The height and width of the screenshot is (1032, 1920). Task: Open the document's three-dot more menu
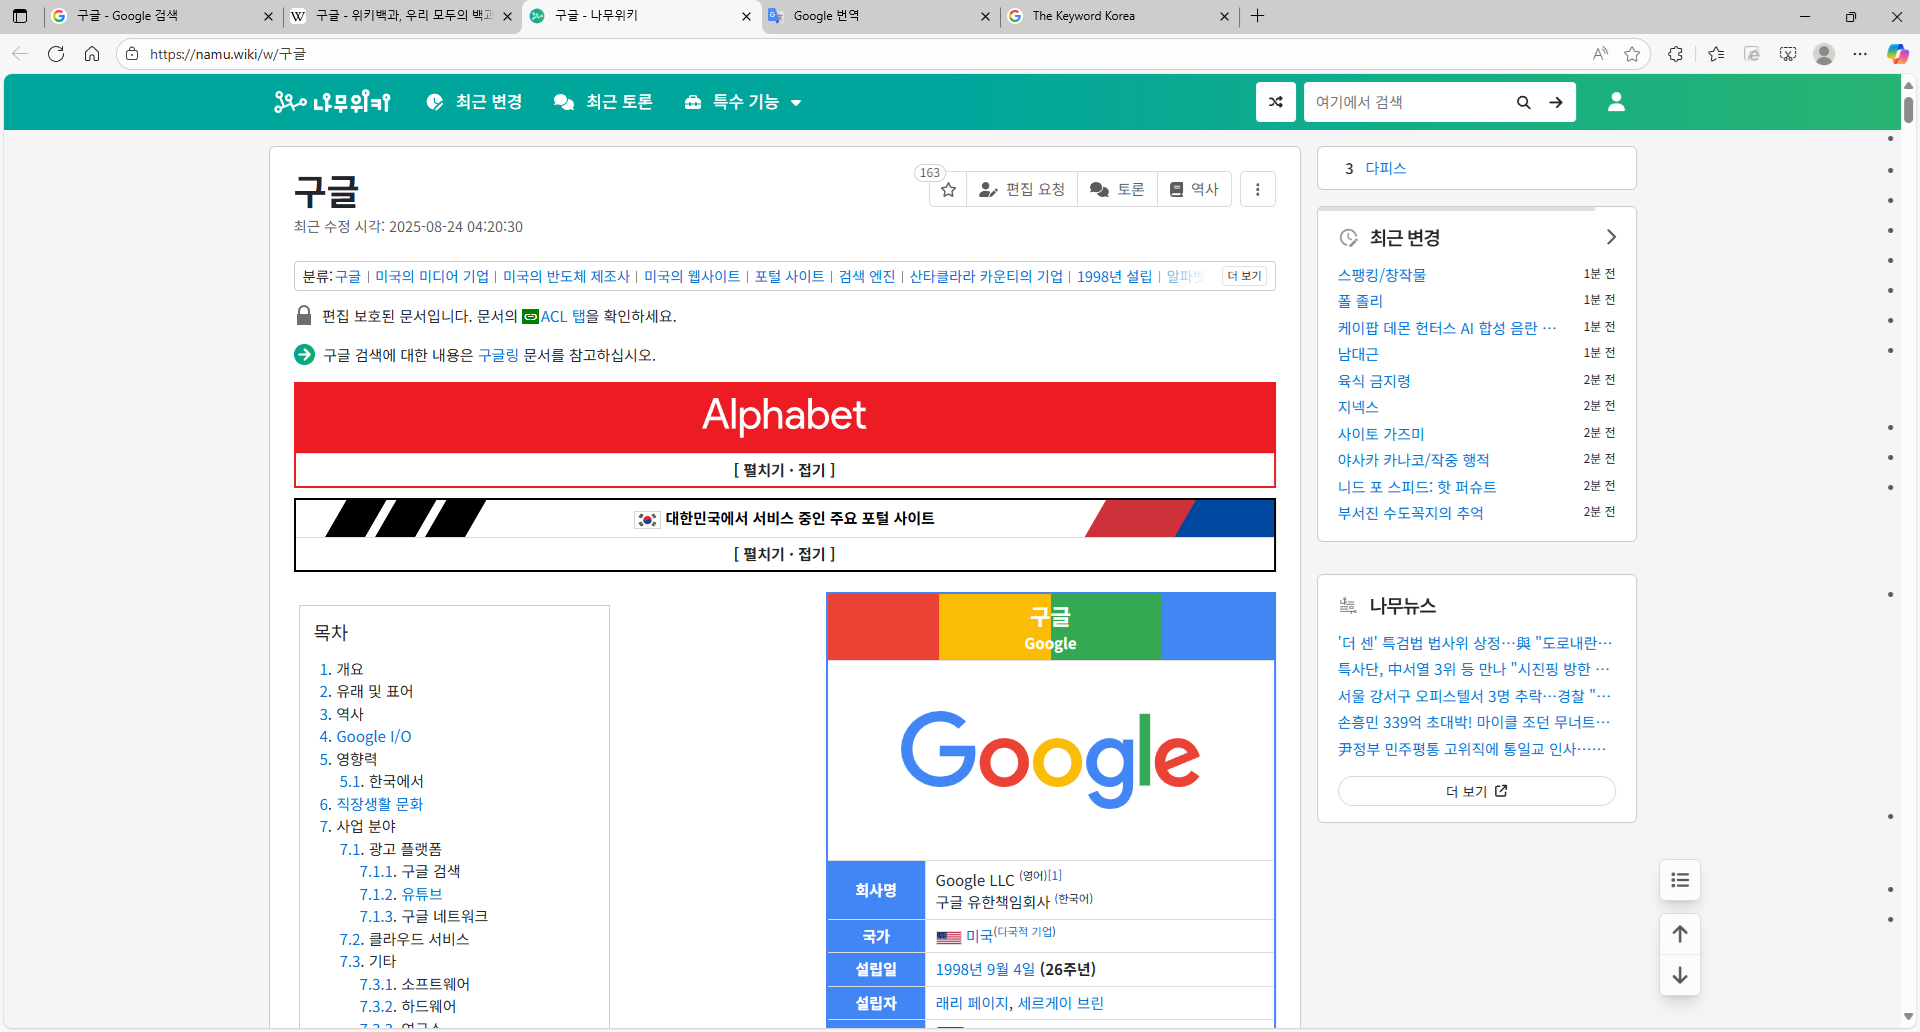(1258, 189)
